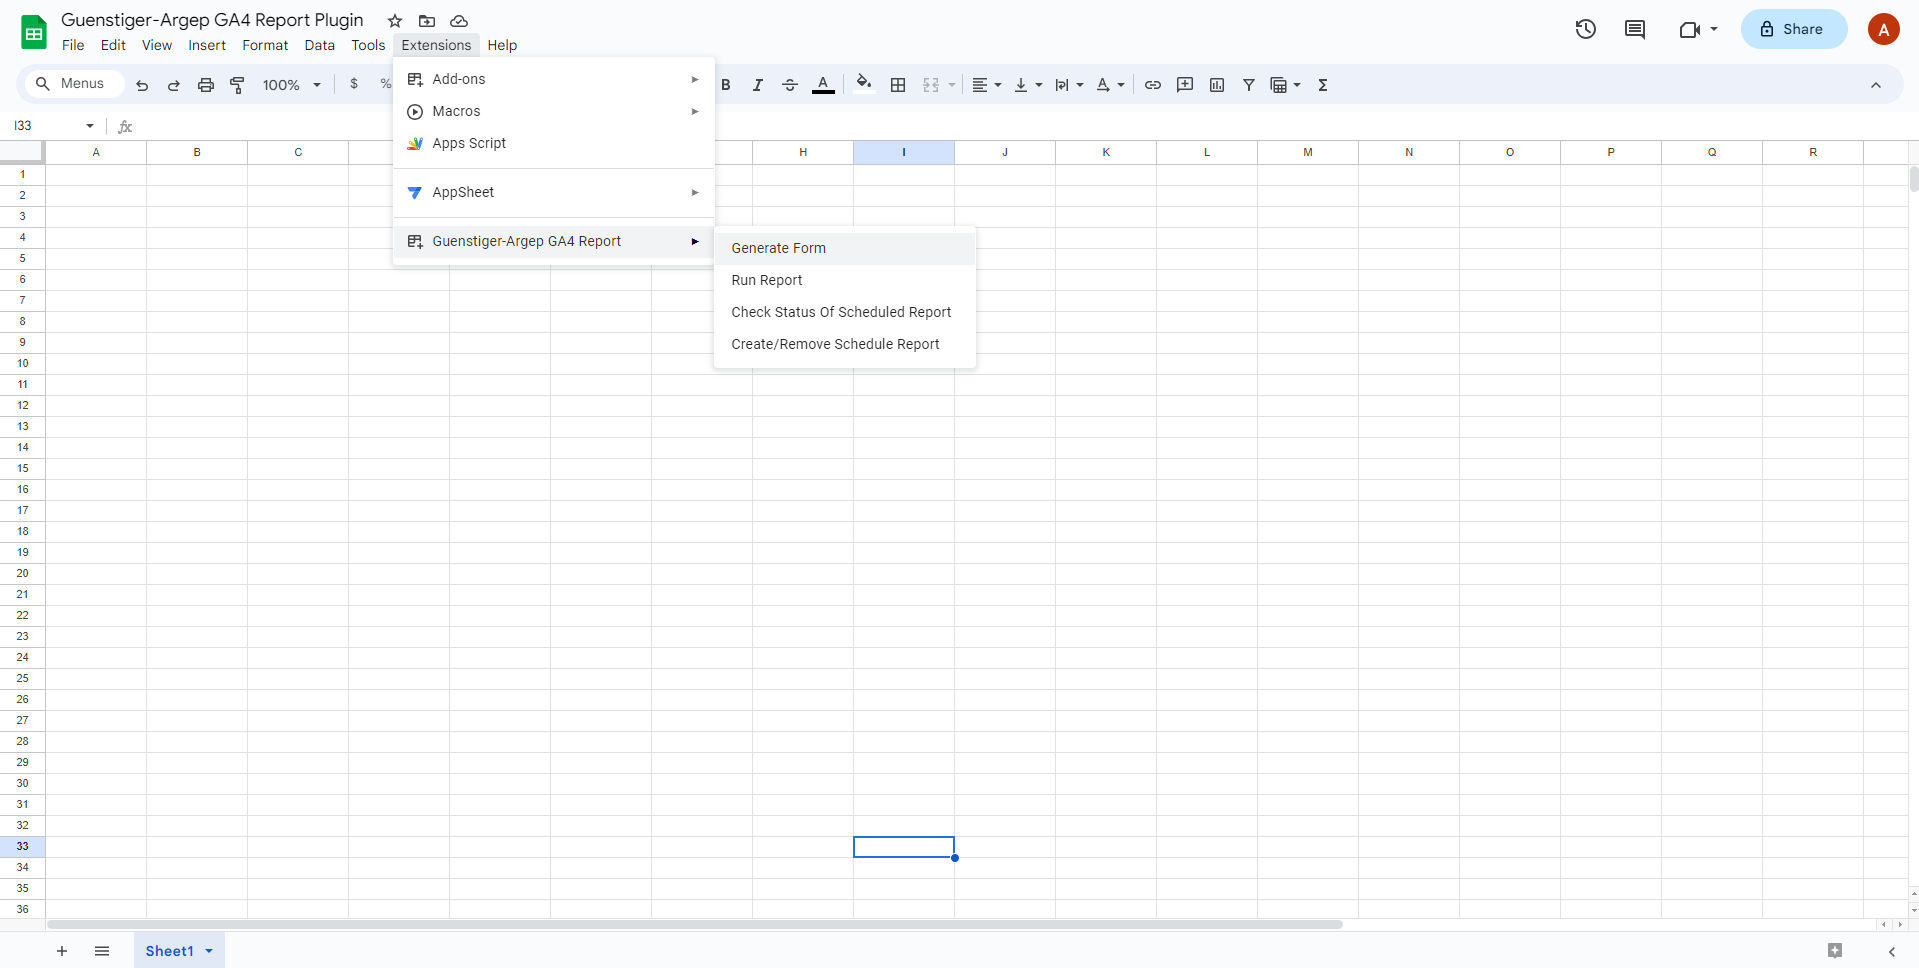Image resolution: width=1919 pixels, height=968 pixels.
Task: Expand the Macros submenu
Action: [554, 111]
